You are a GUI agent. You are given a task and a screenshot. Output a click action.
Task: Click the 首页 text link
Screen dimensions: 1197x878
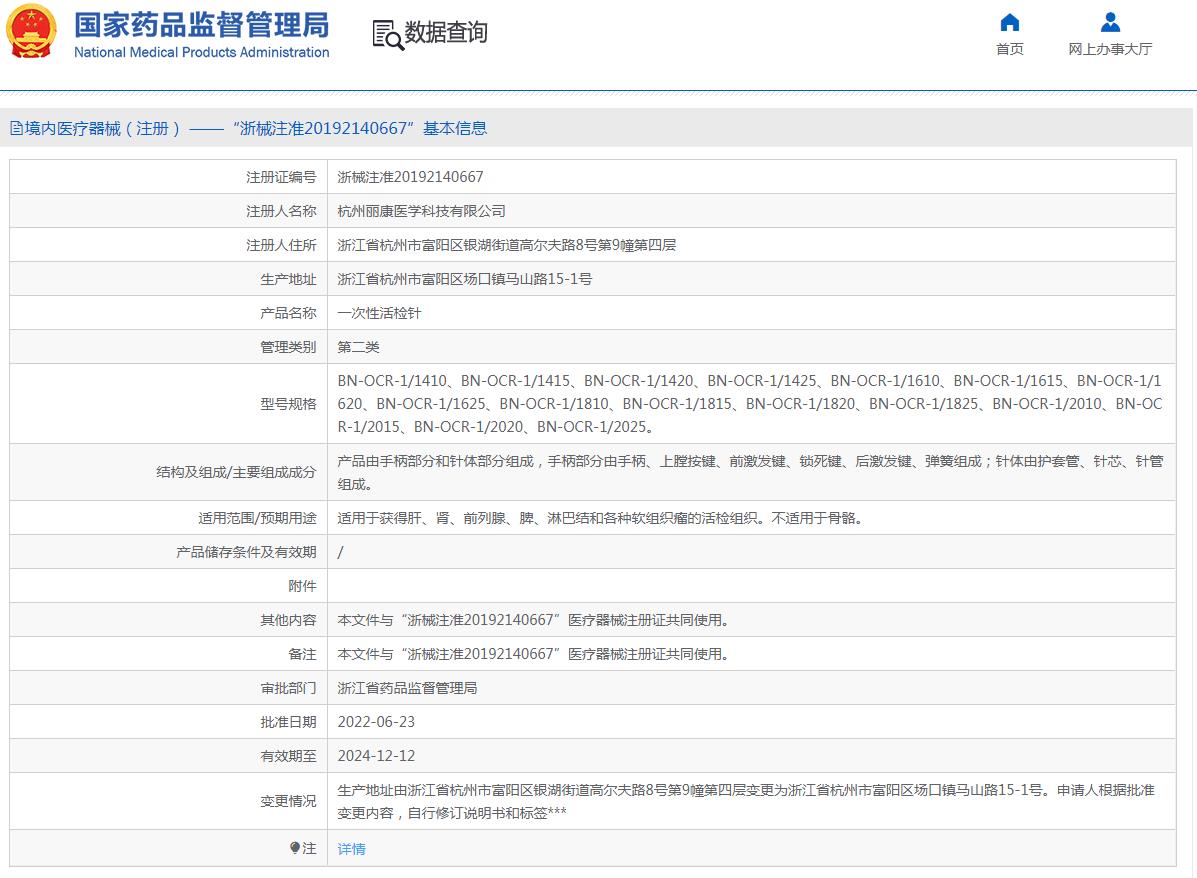(1009, 49)
